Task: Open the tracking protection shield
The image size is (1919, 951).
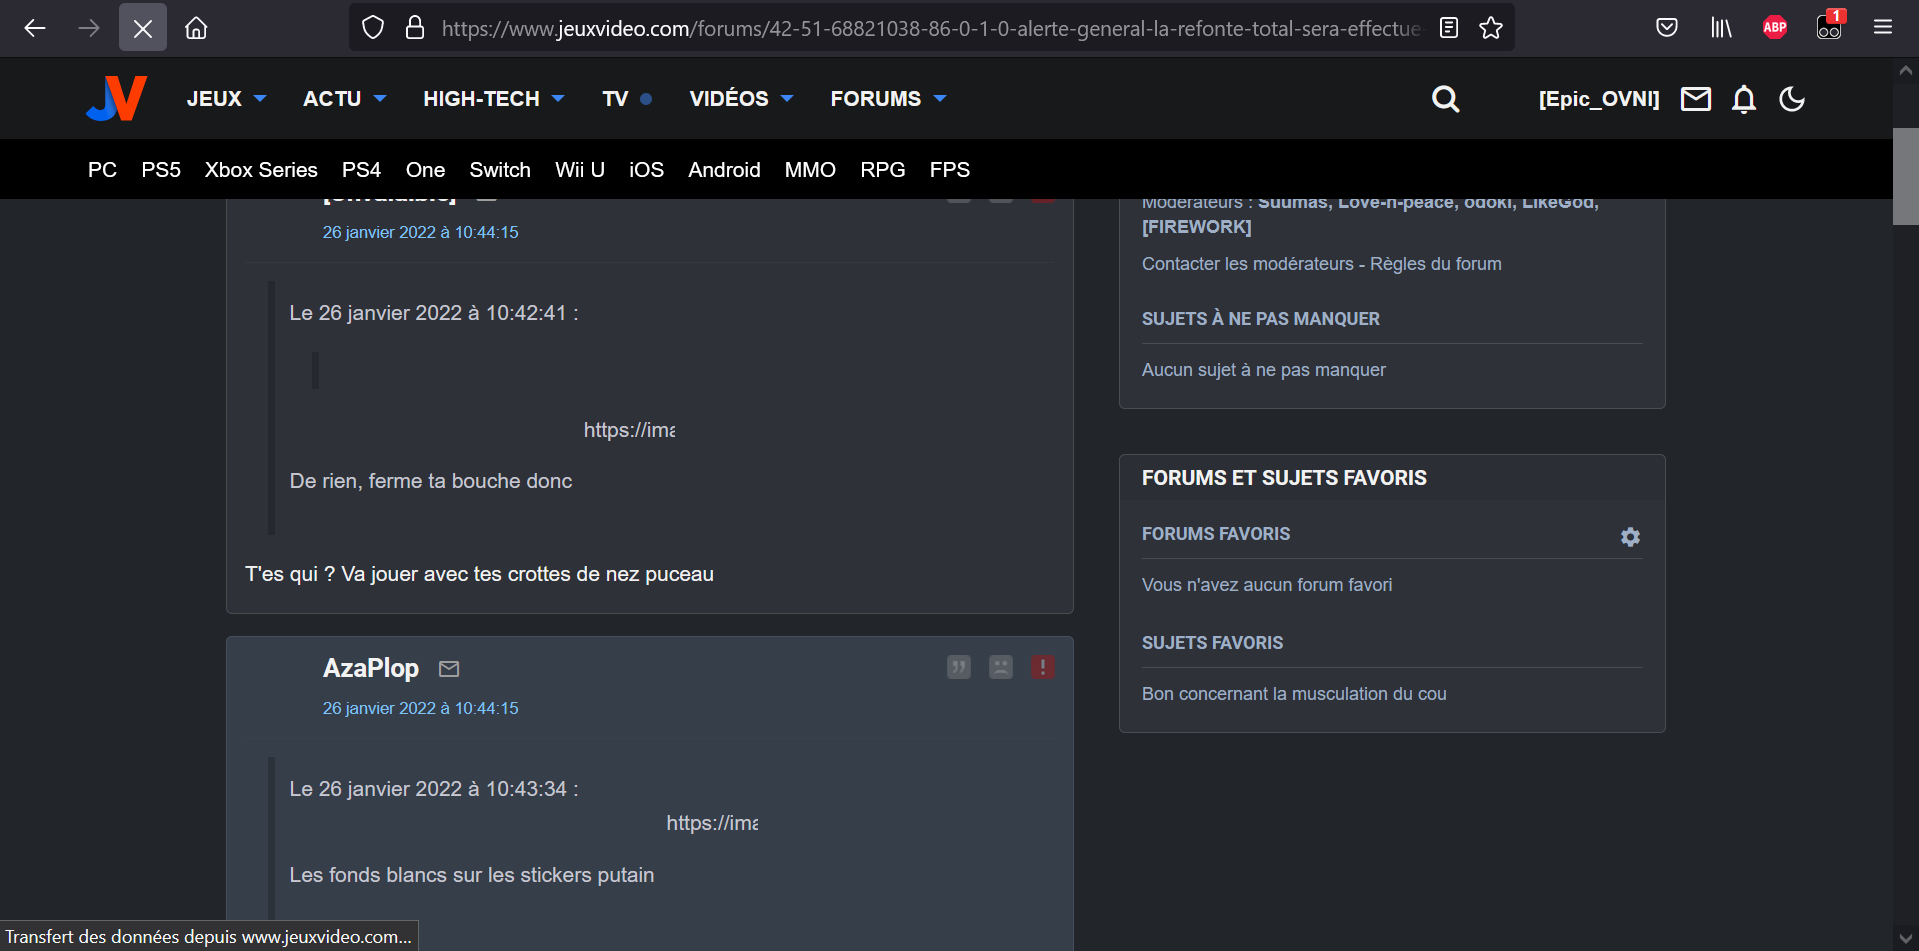Action: pos(373,28)
